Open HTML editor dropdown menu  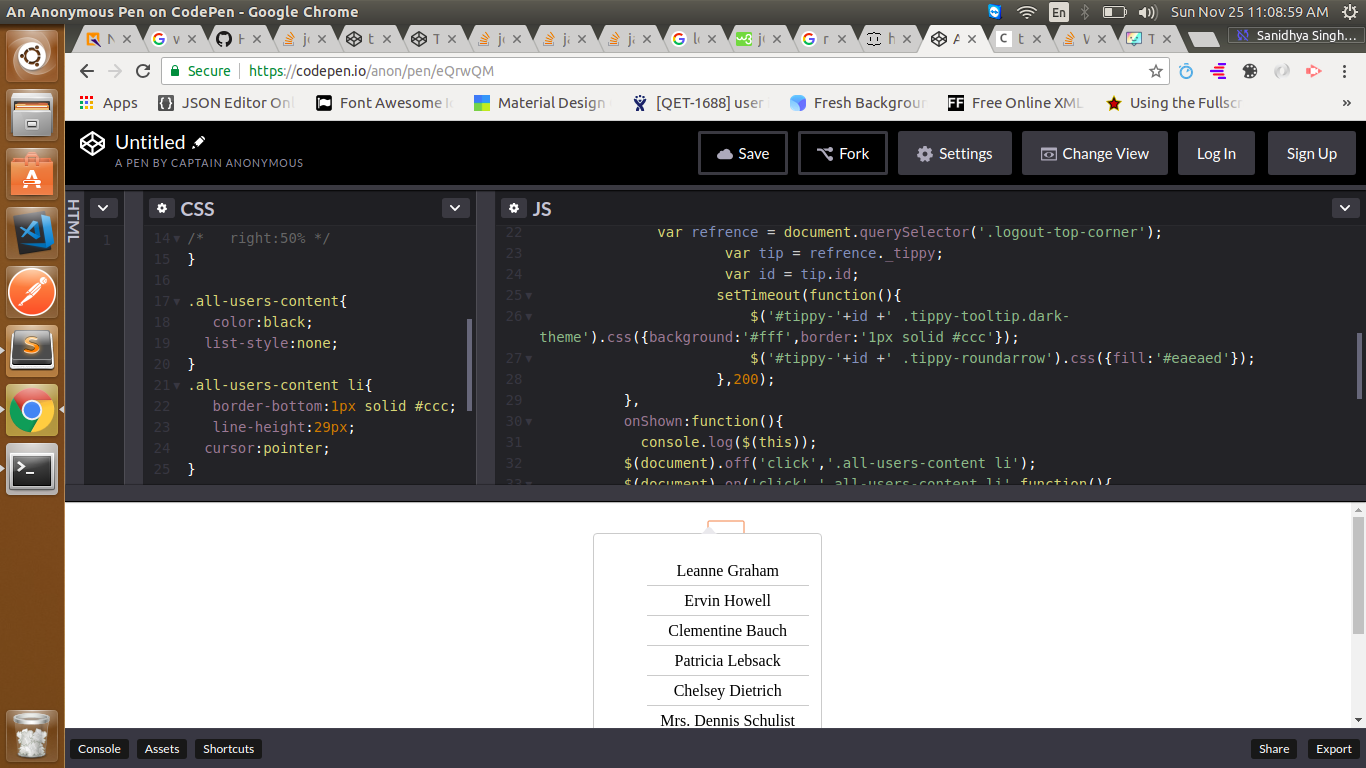[x=104, y=208]
